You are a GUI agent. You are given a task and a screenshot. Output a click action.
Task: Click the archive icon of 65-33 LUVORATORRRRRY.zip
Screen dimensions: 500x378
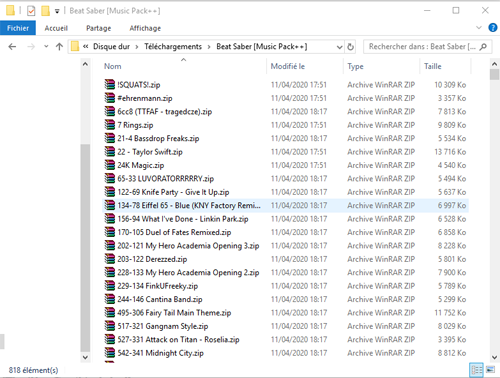pos(110,178)
